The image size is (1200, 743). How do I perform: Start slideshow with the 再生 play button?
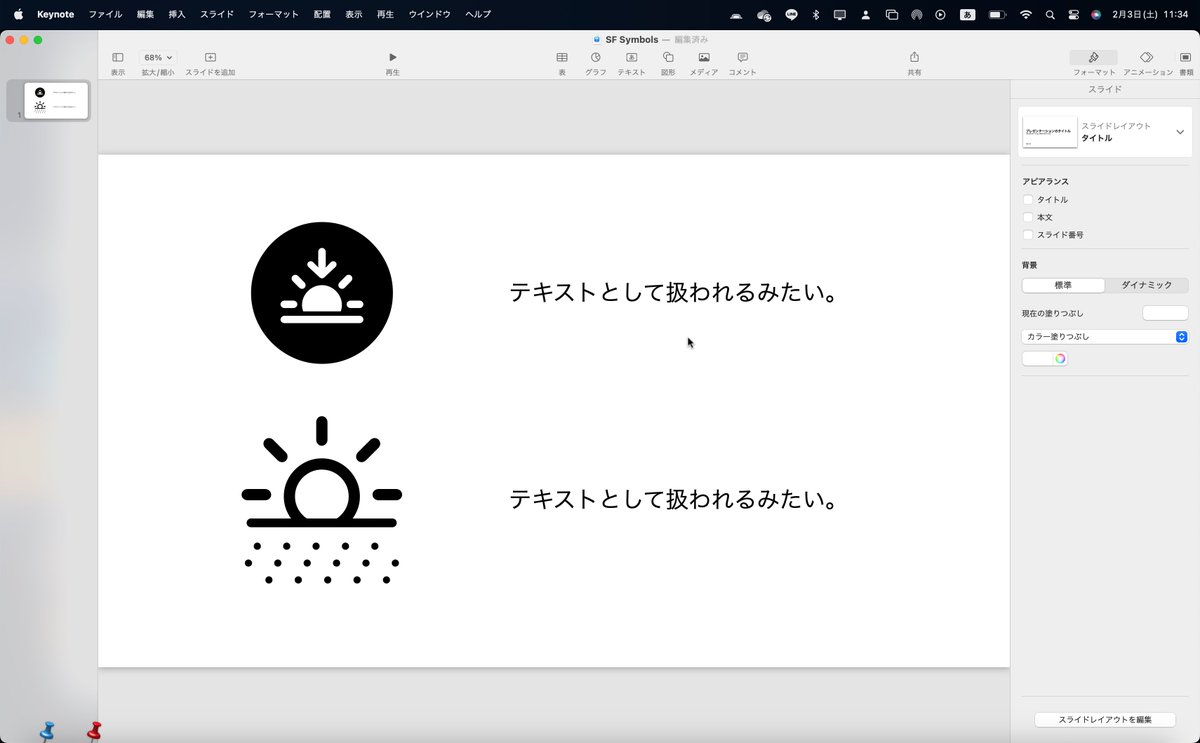393,58
